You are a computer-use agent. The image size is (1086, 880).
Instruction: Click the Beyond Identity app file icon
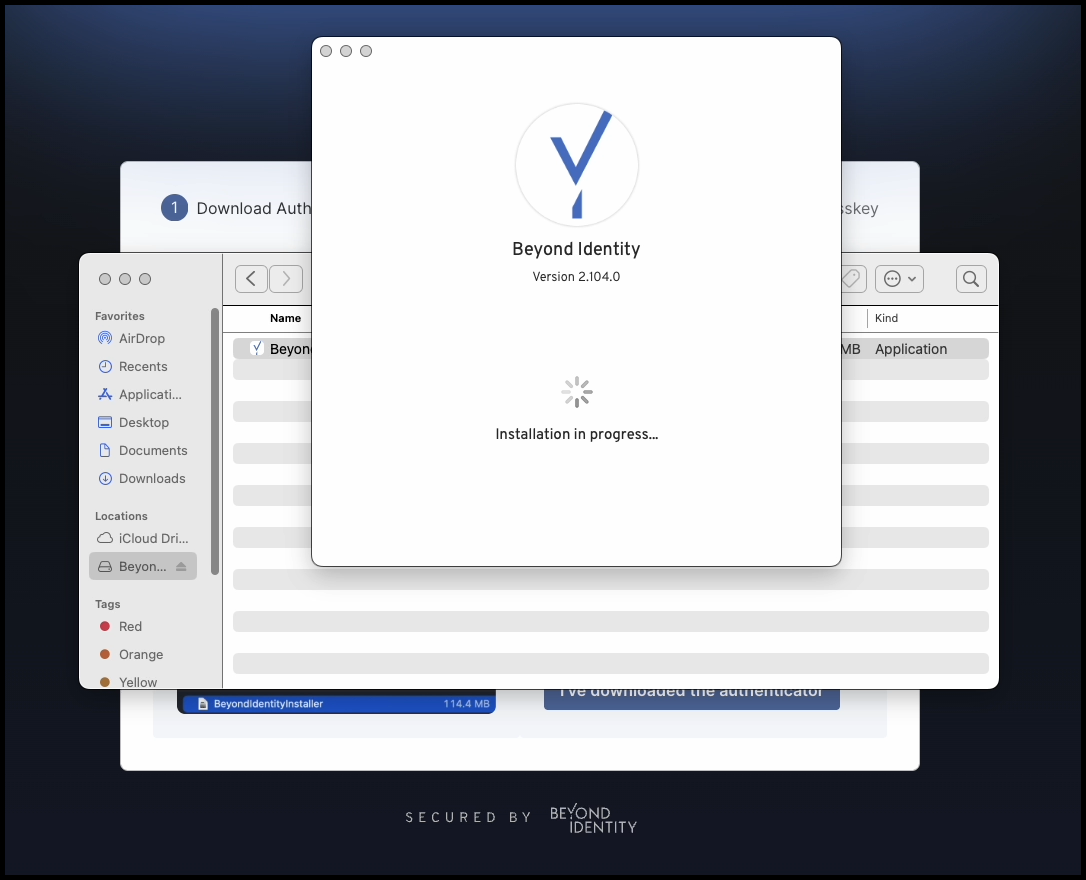257,348
